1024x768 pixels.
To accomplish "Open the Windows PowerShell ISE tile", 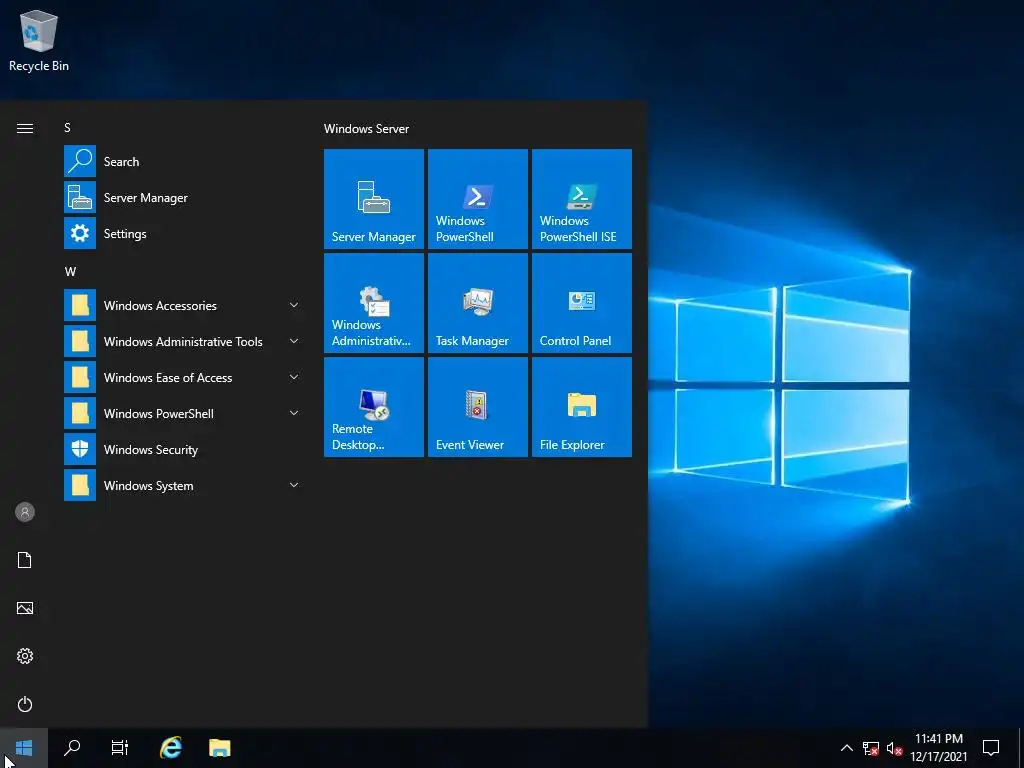I will click(581, 199).
